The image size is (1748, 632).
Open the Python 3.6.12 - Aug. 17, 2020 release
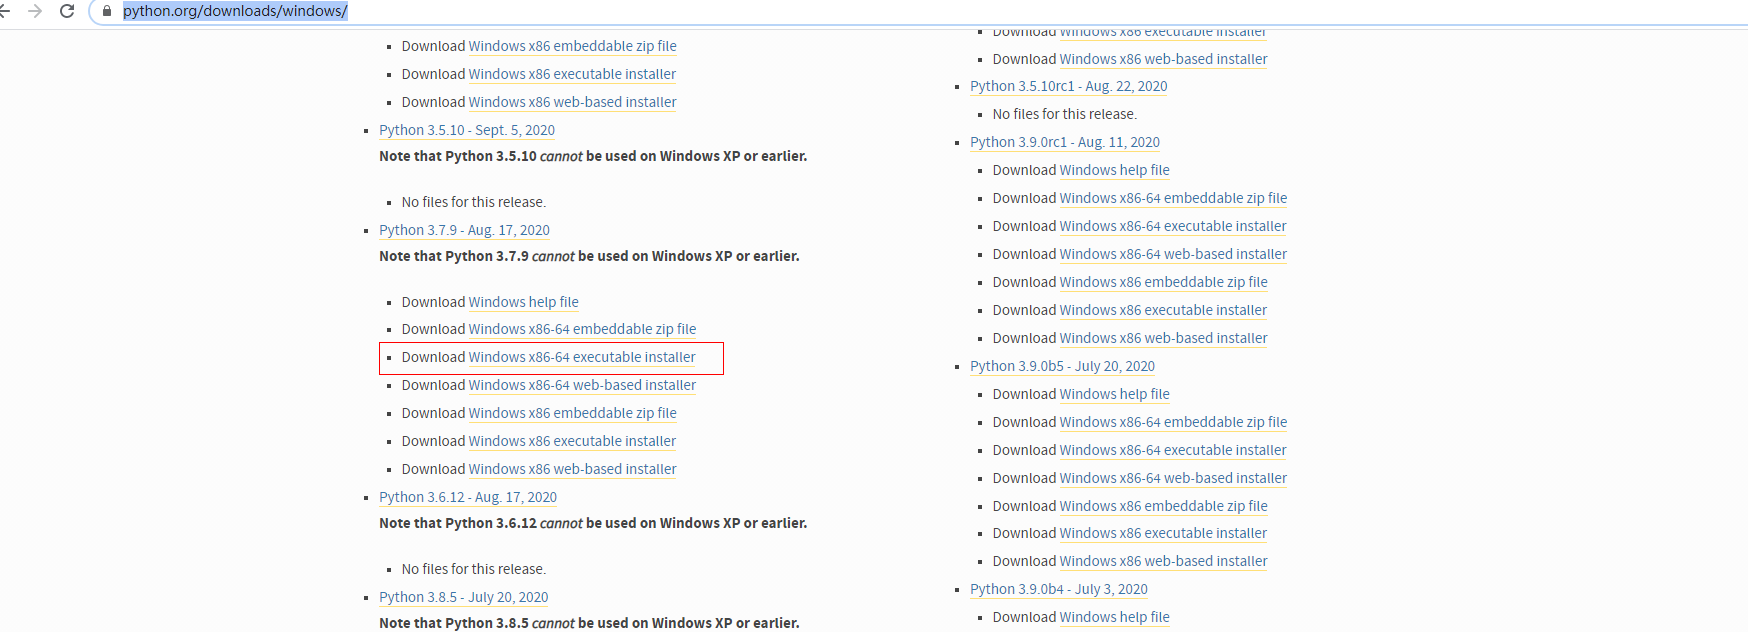pos(468,497)
